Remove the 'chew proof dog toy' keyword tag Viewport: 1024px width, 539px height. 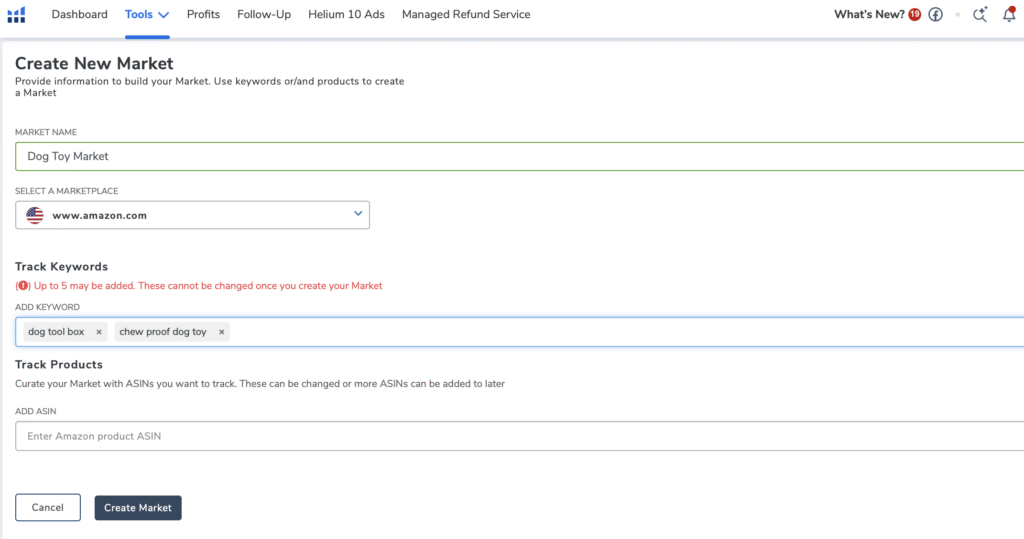[221, 332]
